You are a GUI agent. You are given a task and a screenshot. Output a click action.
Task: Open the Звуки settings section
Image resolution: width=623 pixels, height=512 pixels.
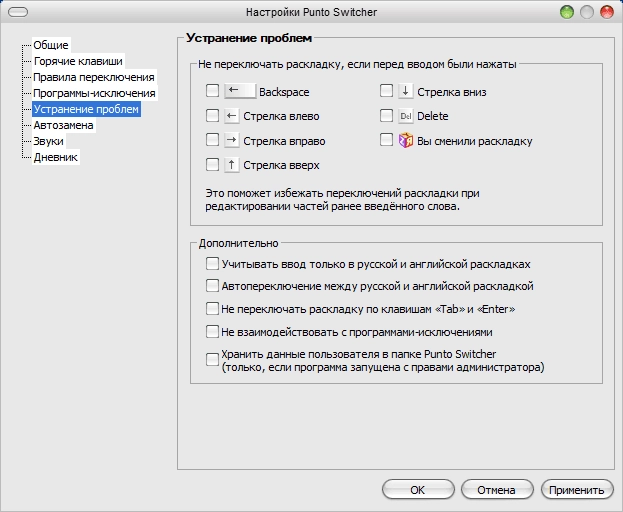tap(48, 141)
